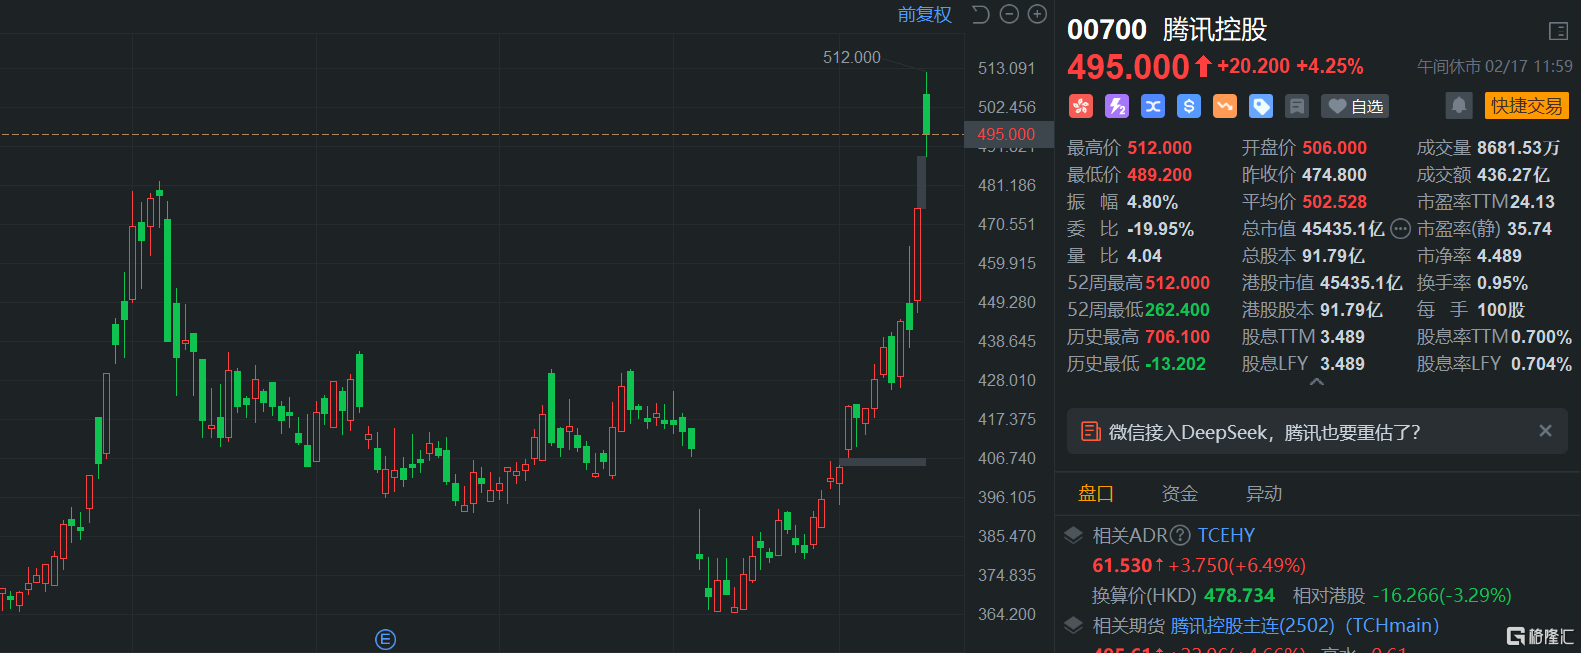Image resolution: width=1581 pixels, height=653 pixels.
Task: Click the 昨收价 474.800 value
Action: (1334, 174)
